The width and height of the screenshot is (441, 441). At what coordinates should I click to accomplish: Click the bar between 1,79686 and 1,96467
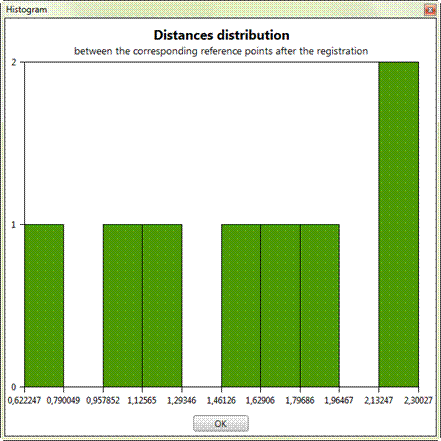320,305
